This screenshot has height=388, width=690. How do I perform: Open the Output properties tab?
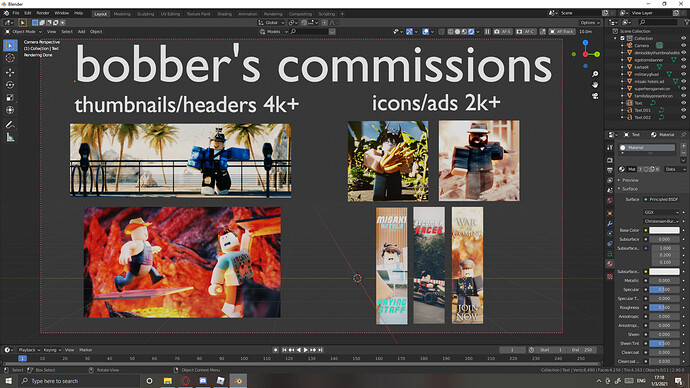click(609, 170)
